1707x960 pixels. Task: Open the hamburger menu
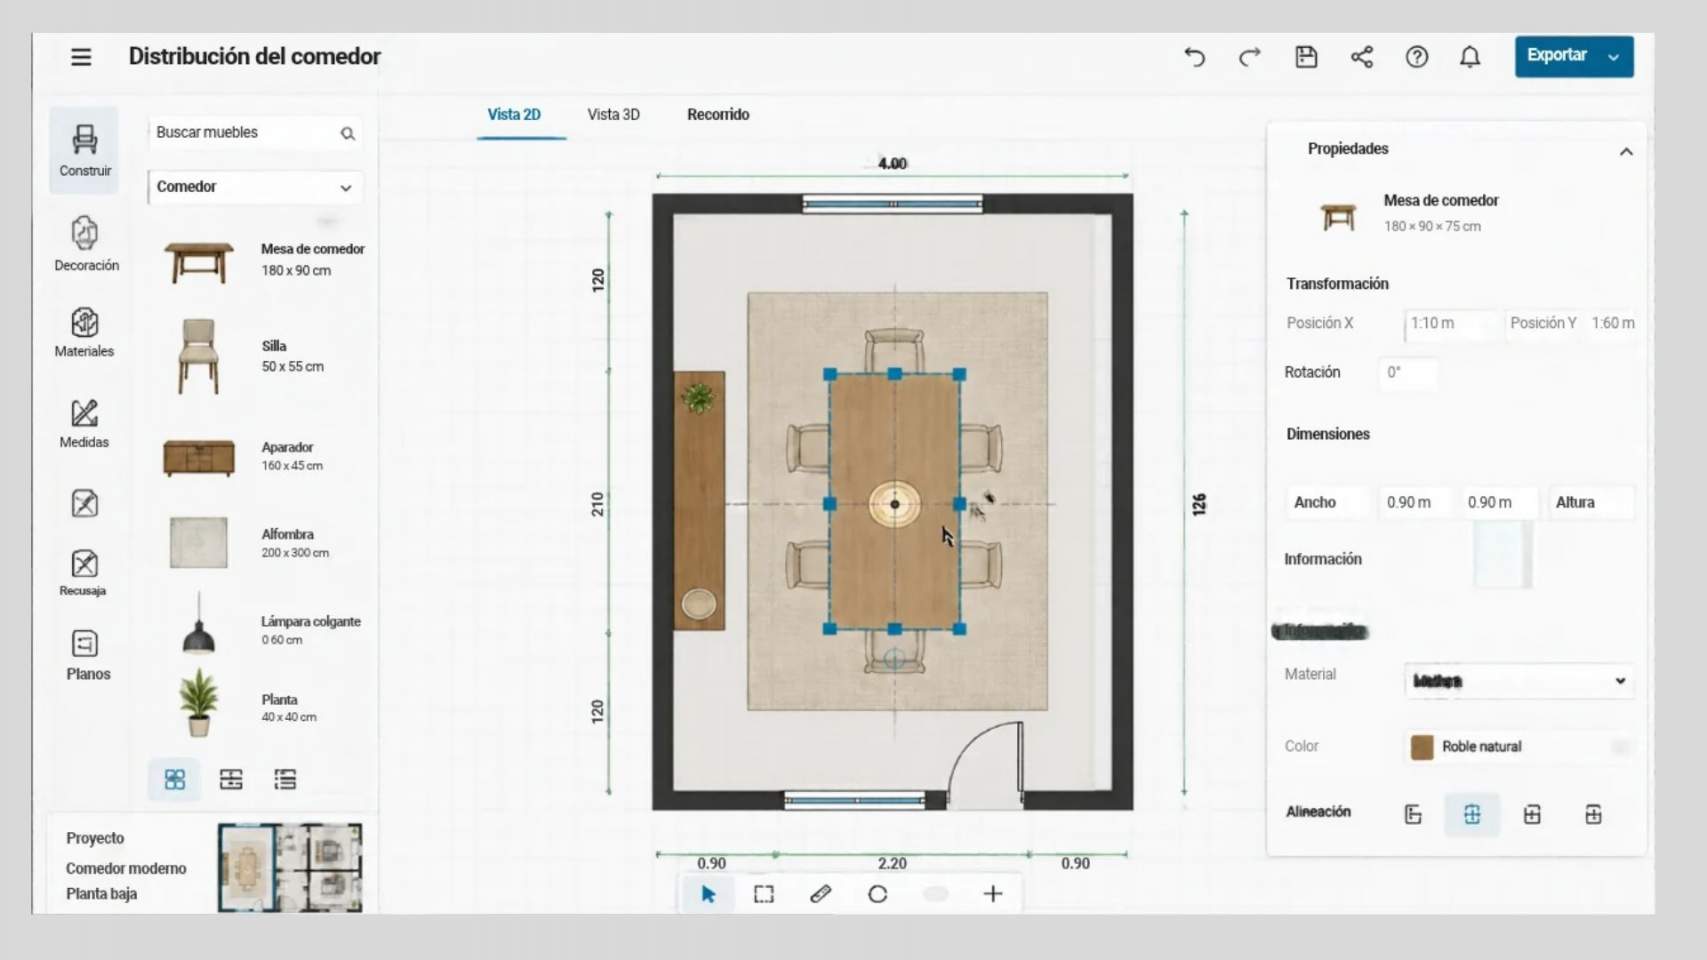click(81, 57)
